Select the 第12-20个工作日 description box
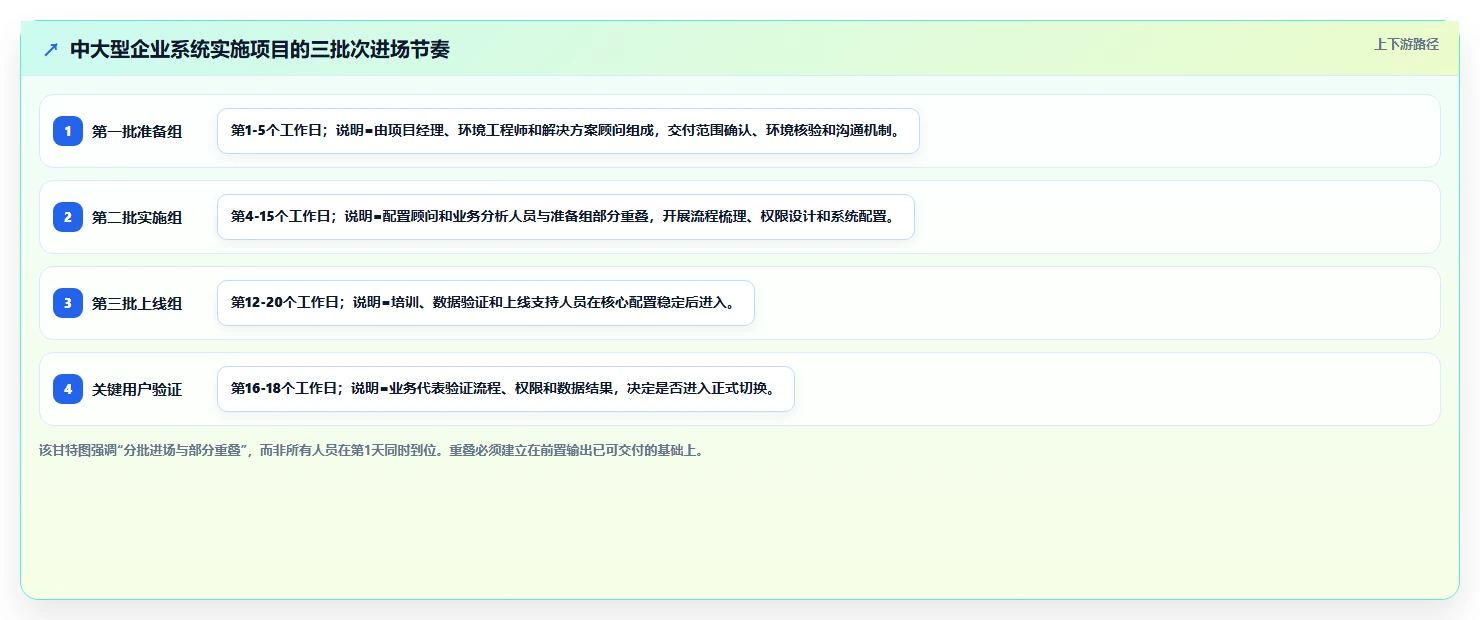 486,303
